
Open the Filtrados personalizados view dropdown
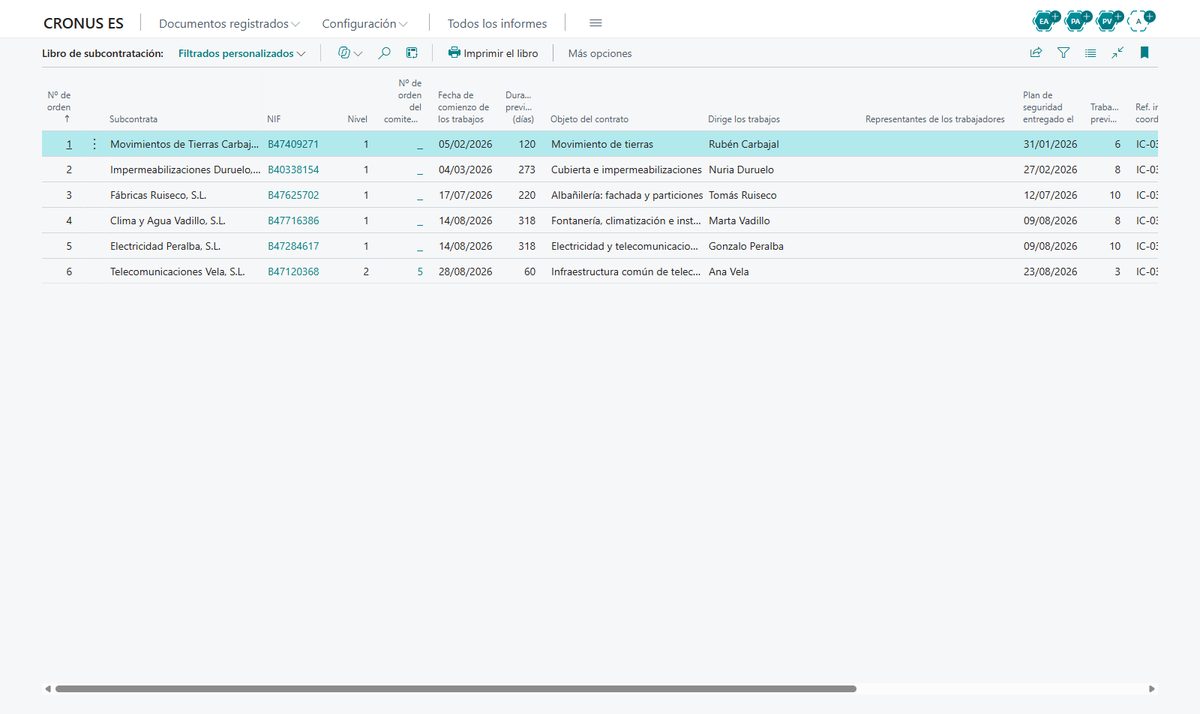click(x=242, y=54)
